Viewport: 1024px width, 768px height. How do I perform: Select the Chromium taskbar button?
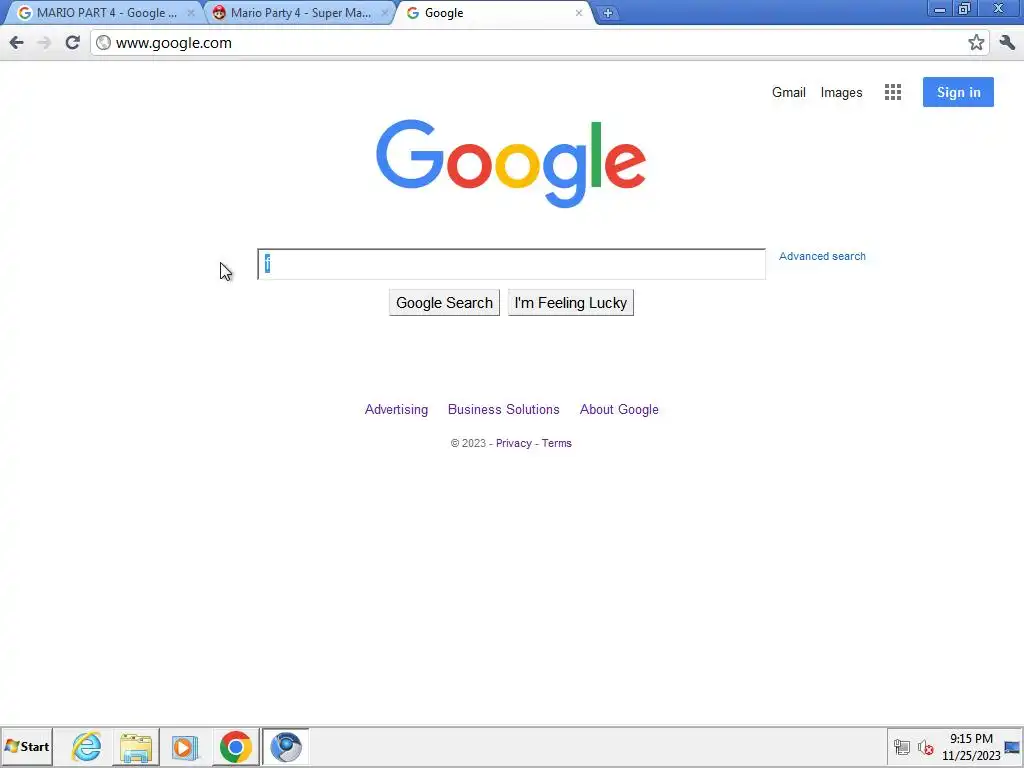[x=285, y=746]
